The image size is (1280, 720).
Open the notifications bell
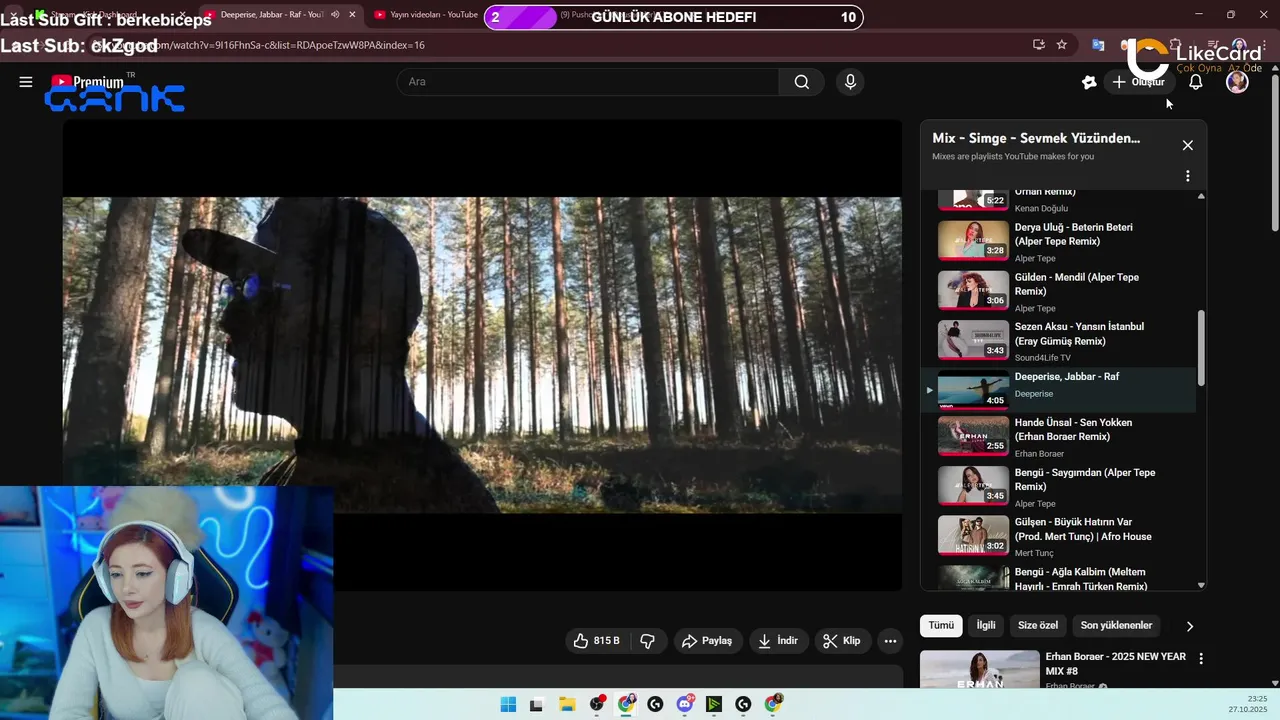click(x=1195, y=82)
